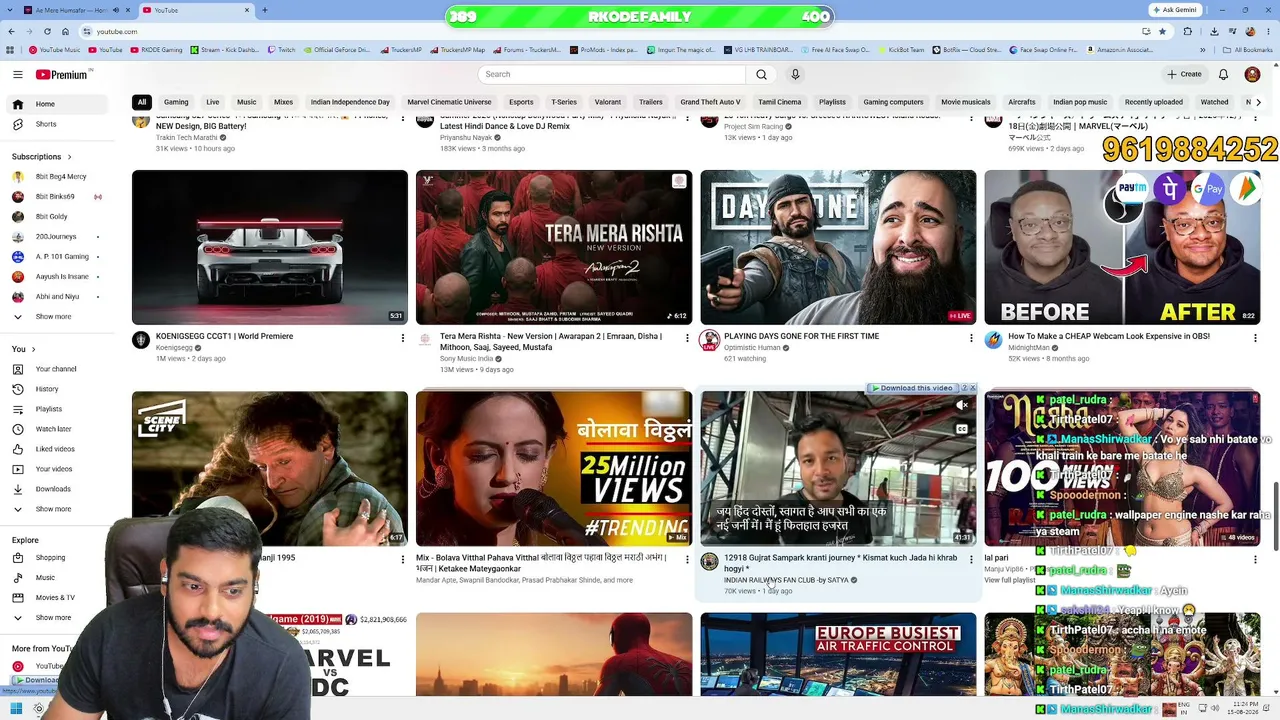Open the account avatar menu
Screen dimensions: 1280x720
(1252, 74)
